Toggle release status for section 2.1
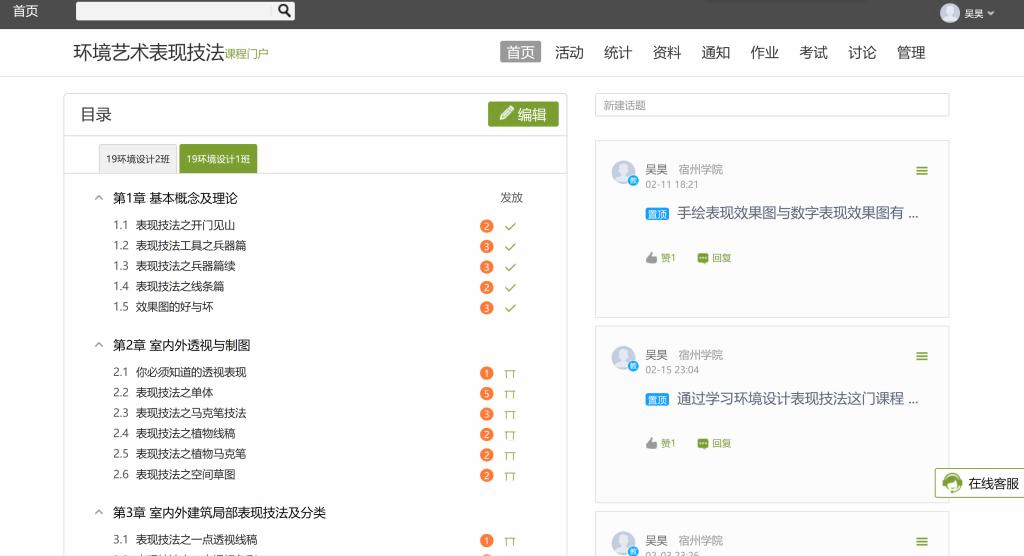 pyautogui.click(x=510, y=373)
